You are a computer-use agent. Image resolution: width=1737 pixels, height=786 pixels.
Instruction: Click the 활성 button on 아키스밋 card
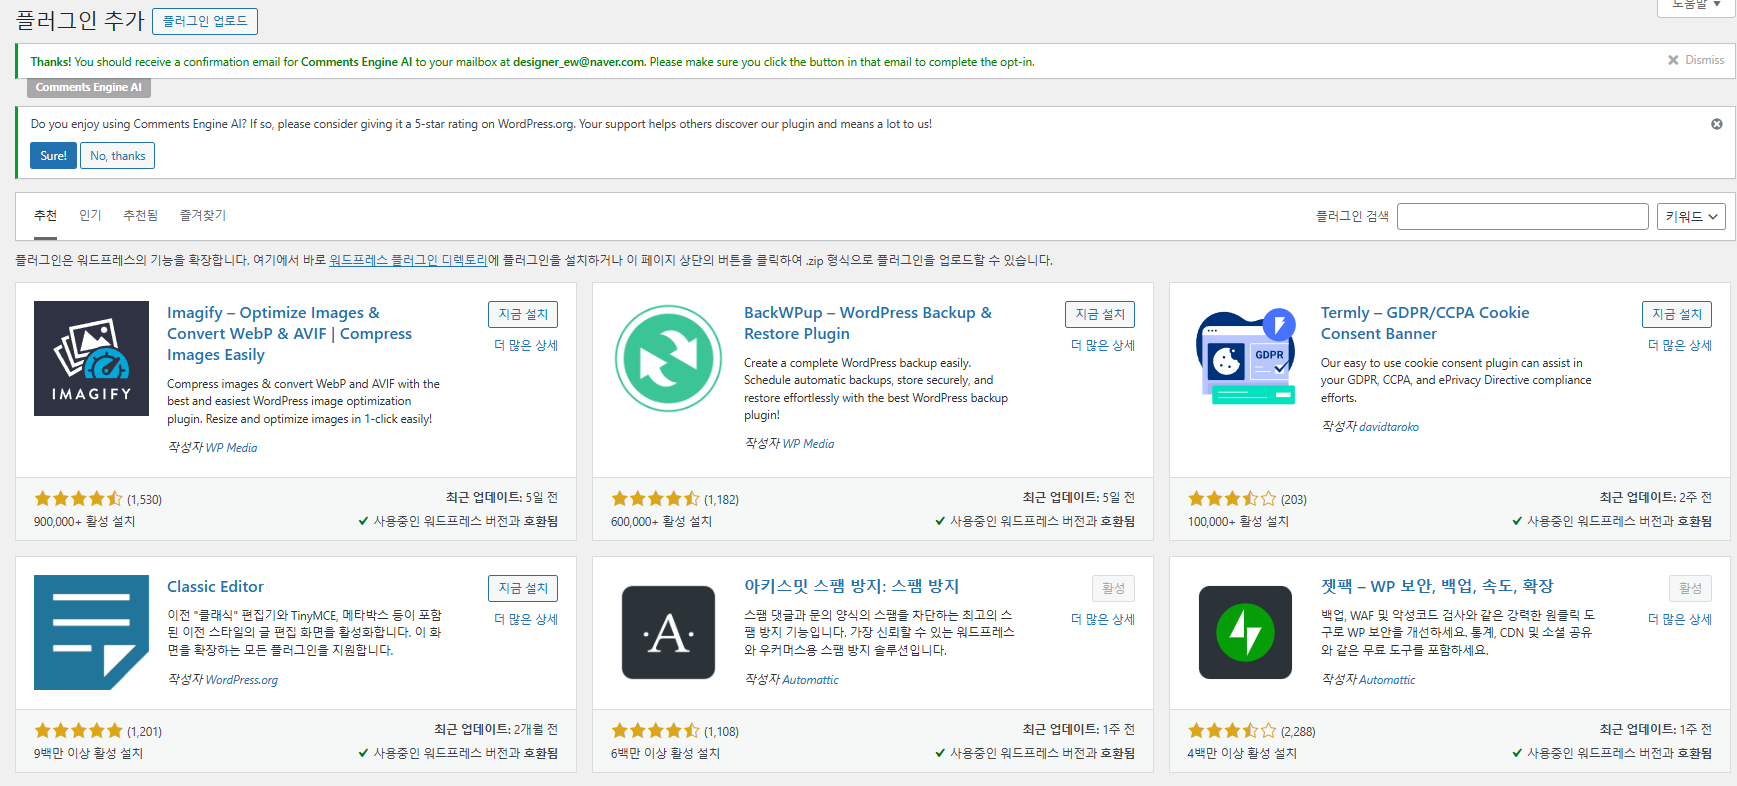click(x=1113, y=588)
